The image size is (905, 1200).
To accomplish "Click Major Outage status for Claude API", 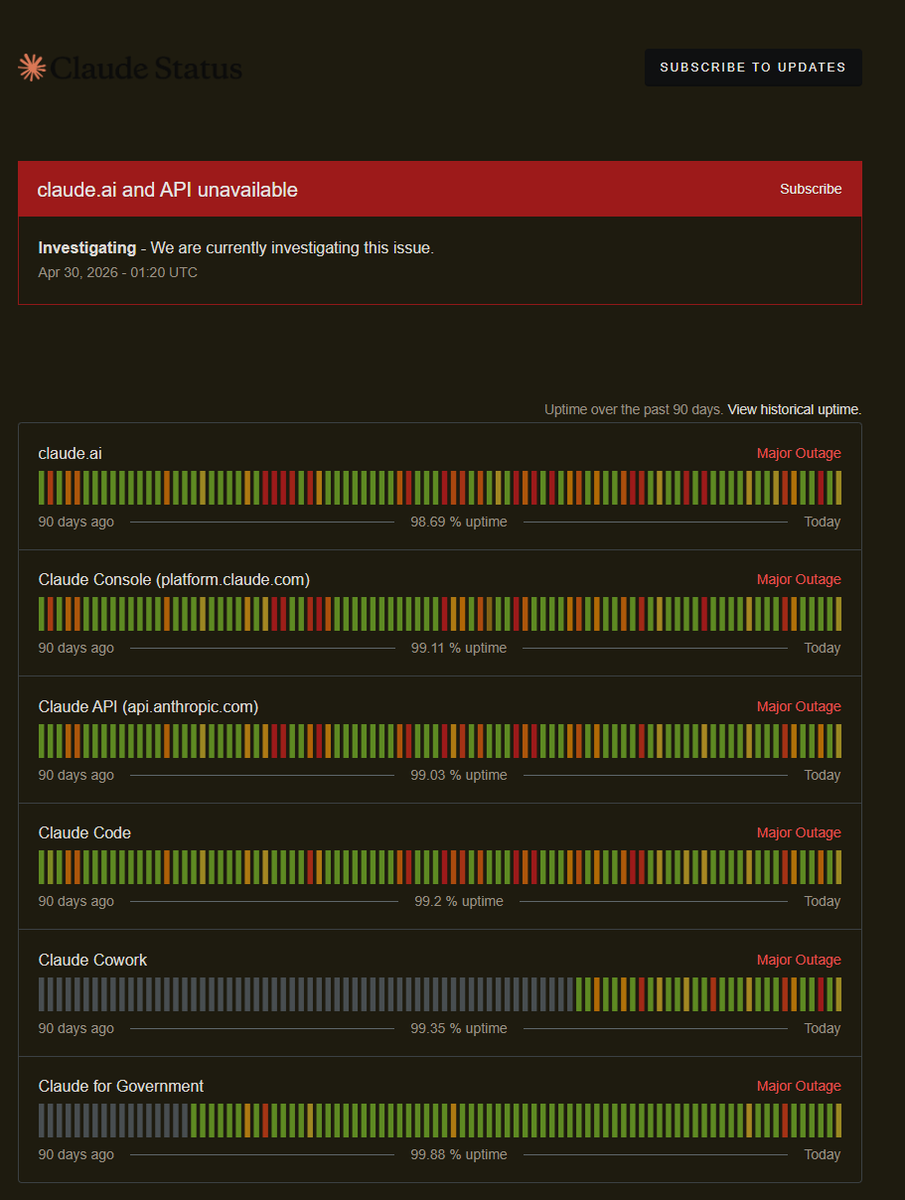I will point(799,707).
